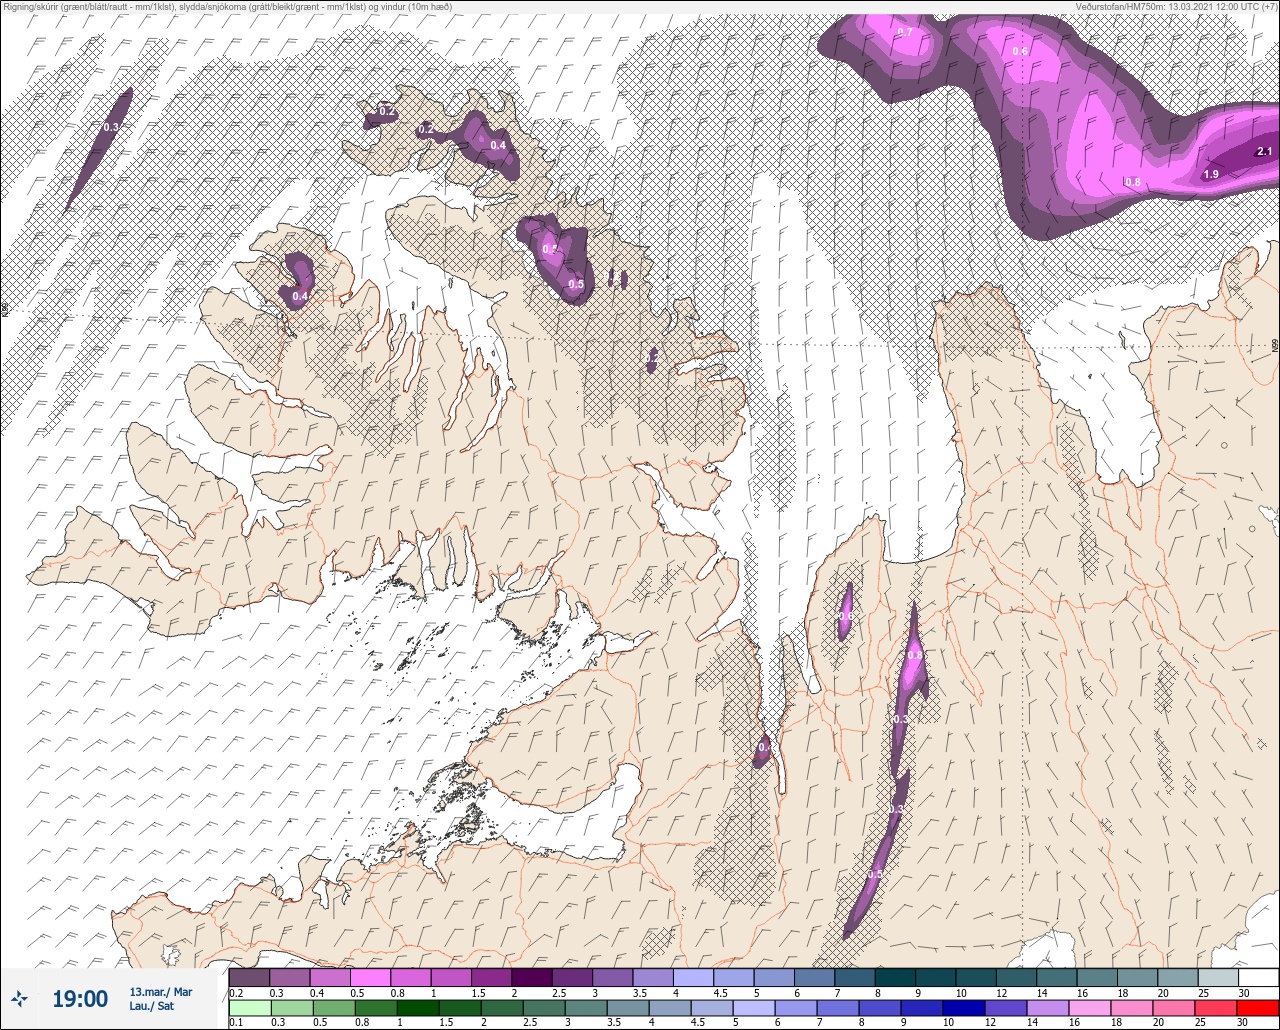The width and height of the screenshot is (1280, 1030).
Task: Select the 16 swatch in the upper legend row
Action: click(x=1097, y=977)
